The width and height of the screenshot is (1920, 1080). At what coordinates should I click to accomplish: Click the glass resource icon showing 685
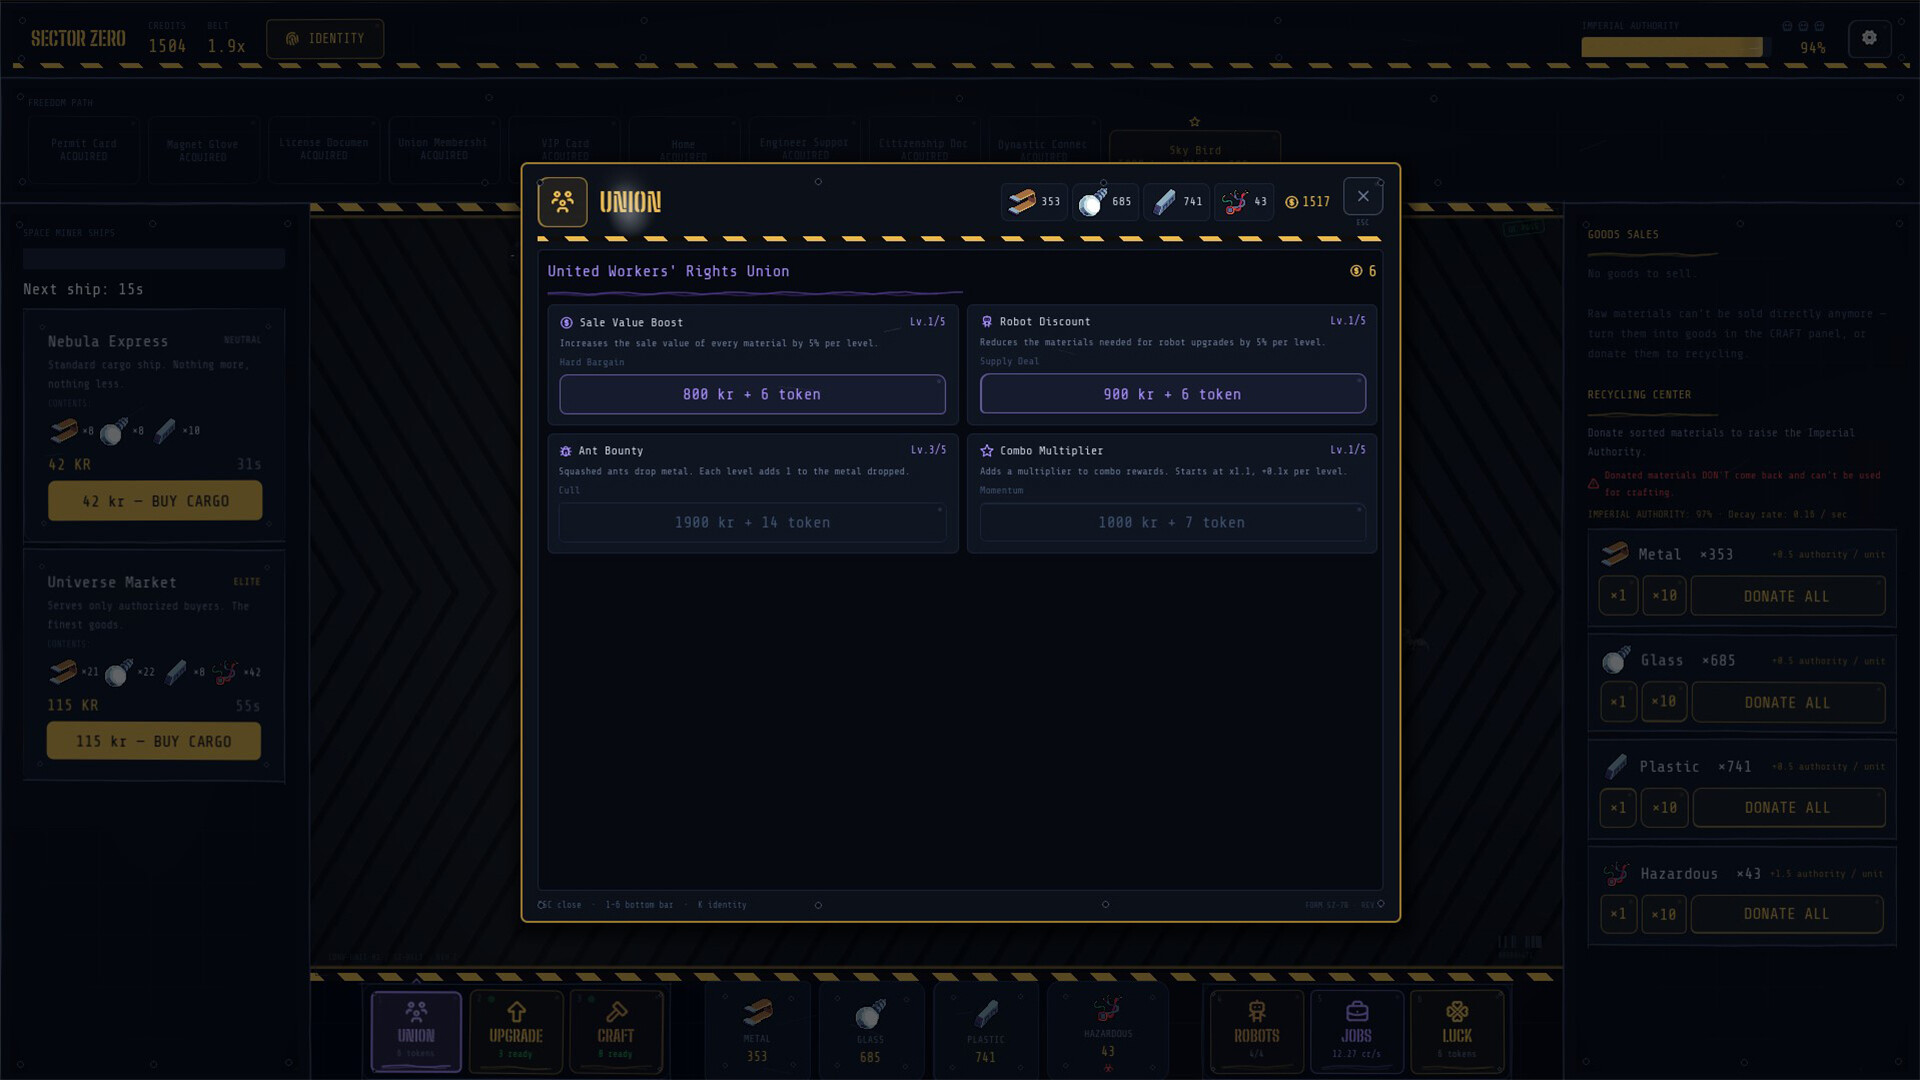tap(1093, 202)
